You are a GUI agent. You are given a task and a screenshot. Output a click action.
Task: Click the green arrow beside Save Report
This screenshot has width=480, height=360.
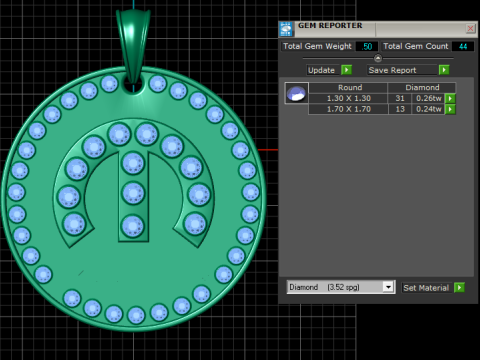click(444, 70)
